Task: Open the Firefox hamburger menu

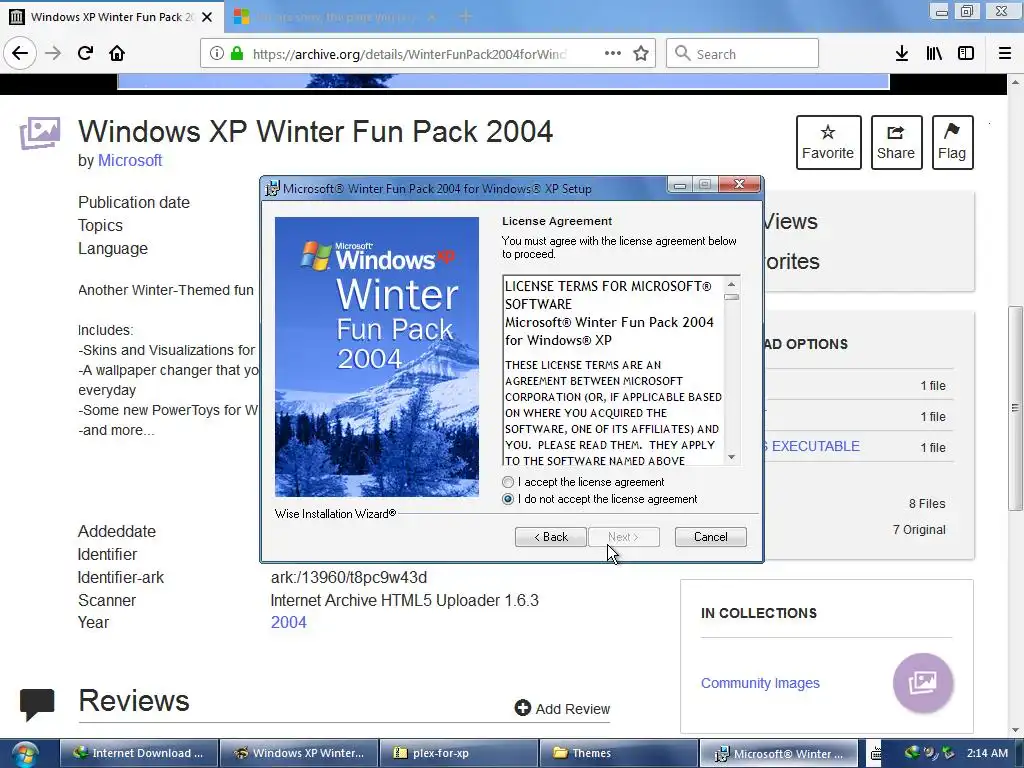Action: [1004, 54]
